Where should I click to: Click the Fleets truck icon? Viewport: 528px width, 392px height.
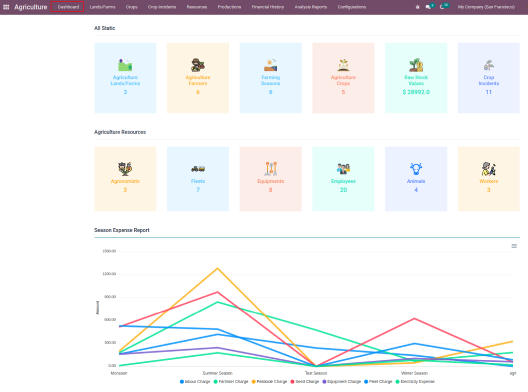[198, 169]
